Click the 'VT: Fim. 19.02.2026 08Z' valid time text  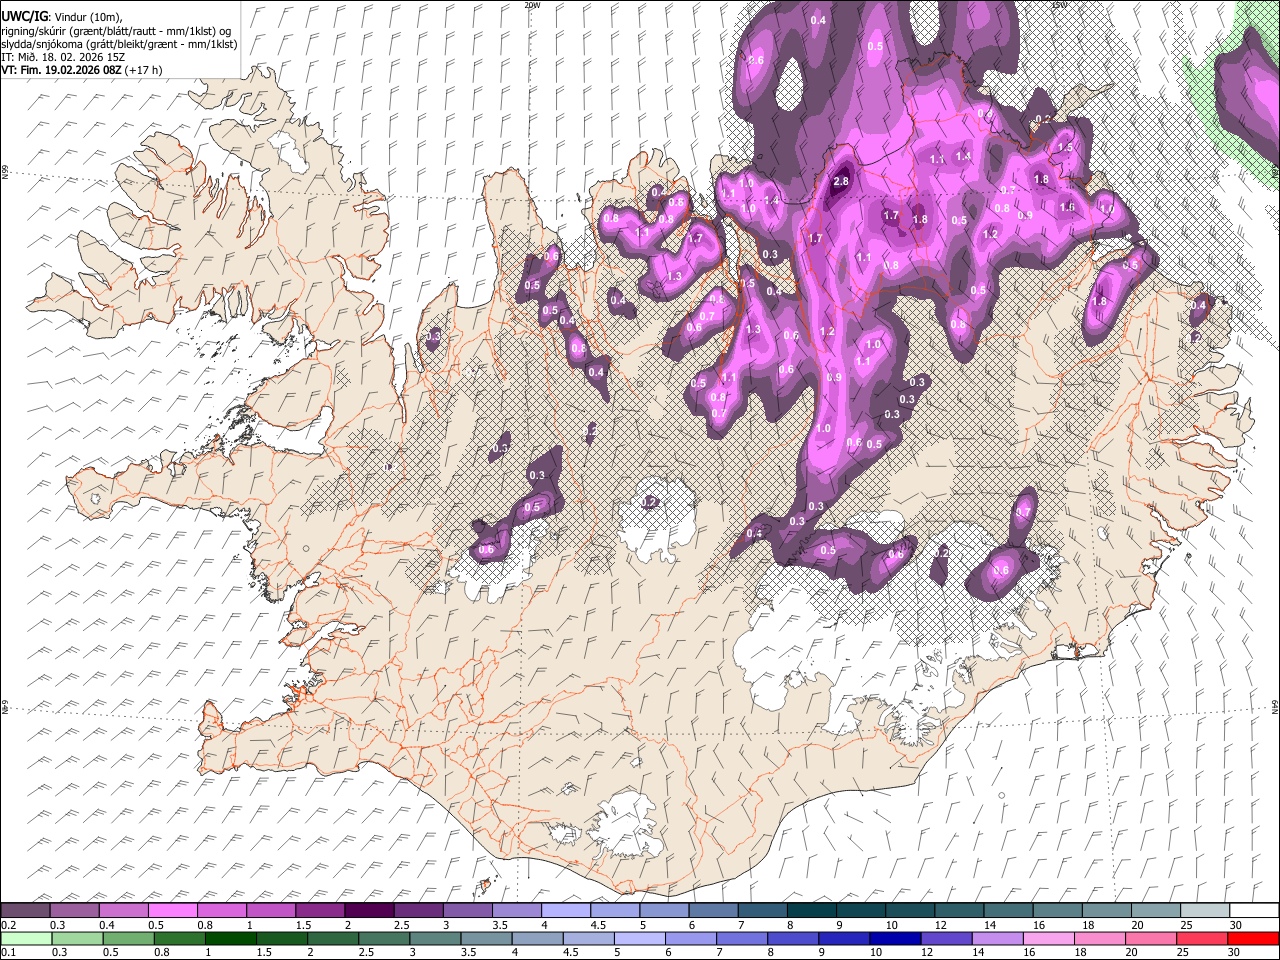pos(61,70)
